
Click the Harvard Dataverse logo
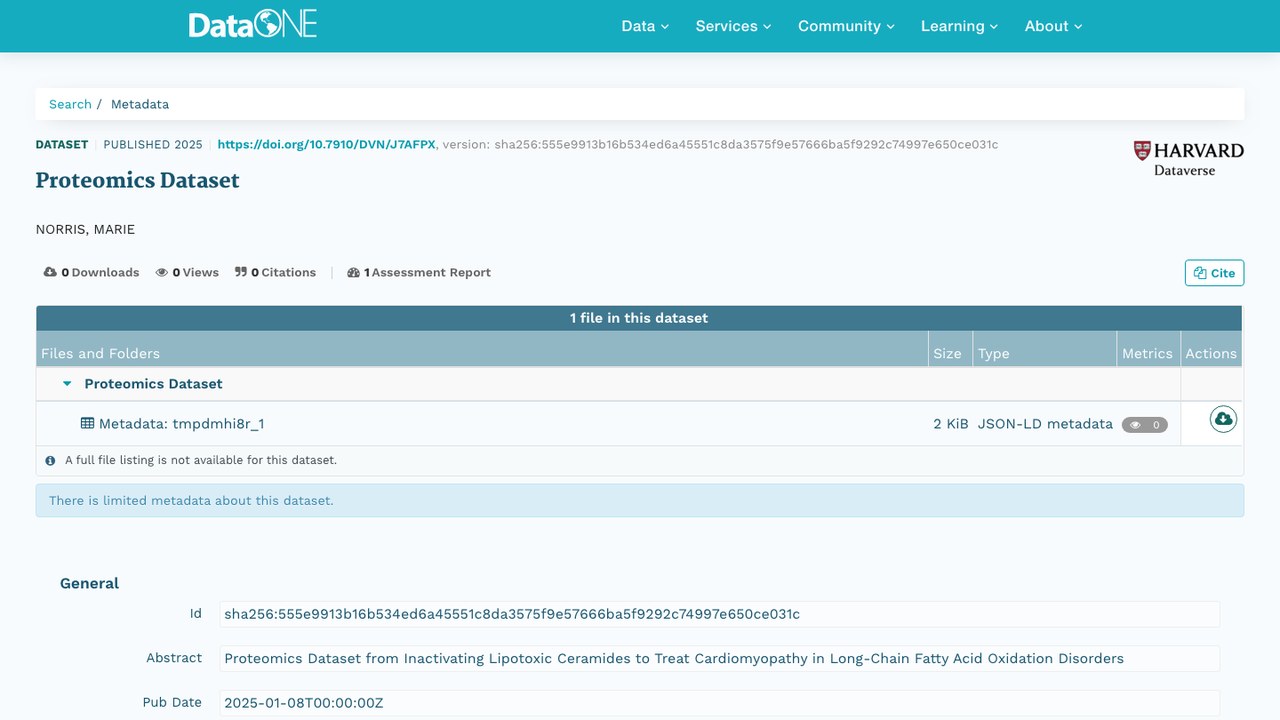pos(1189,158)
